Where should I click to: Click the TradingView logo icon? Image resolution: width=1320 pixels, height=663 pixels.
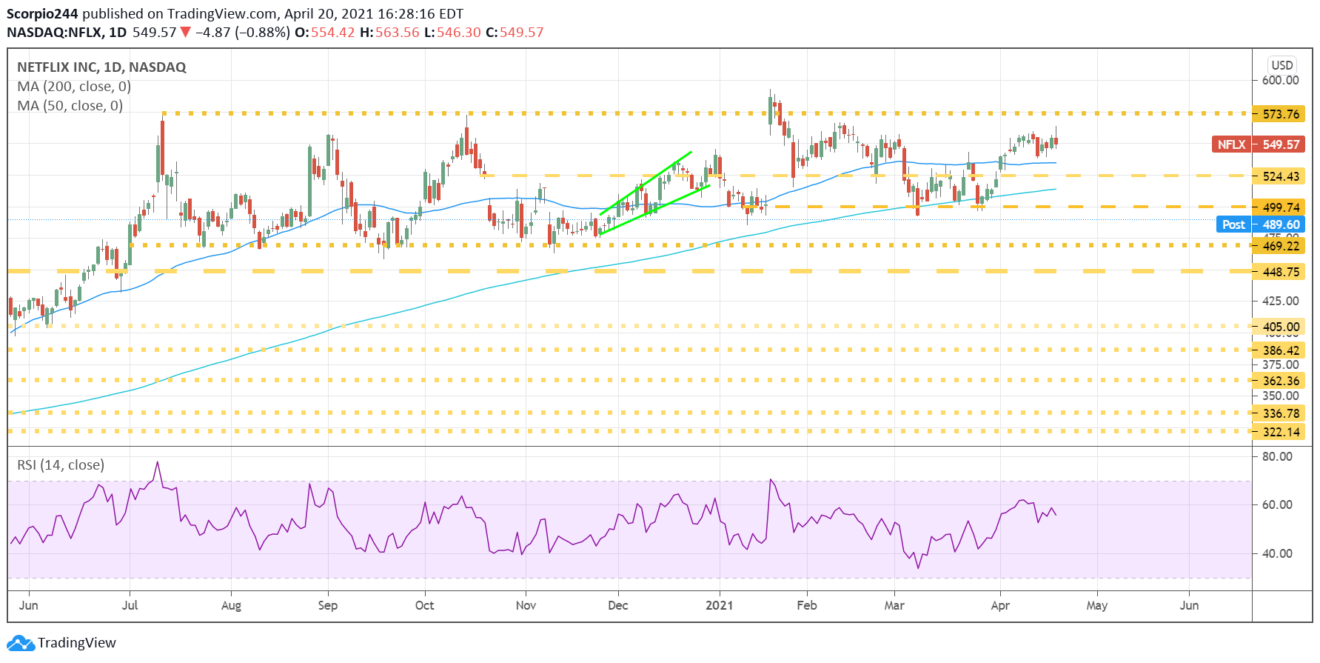pyautogui.click(x=20, y=643)
